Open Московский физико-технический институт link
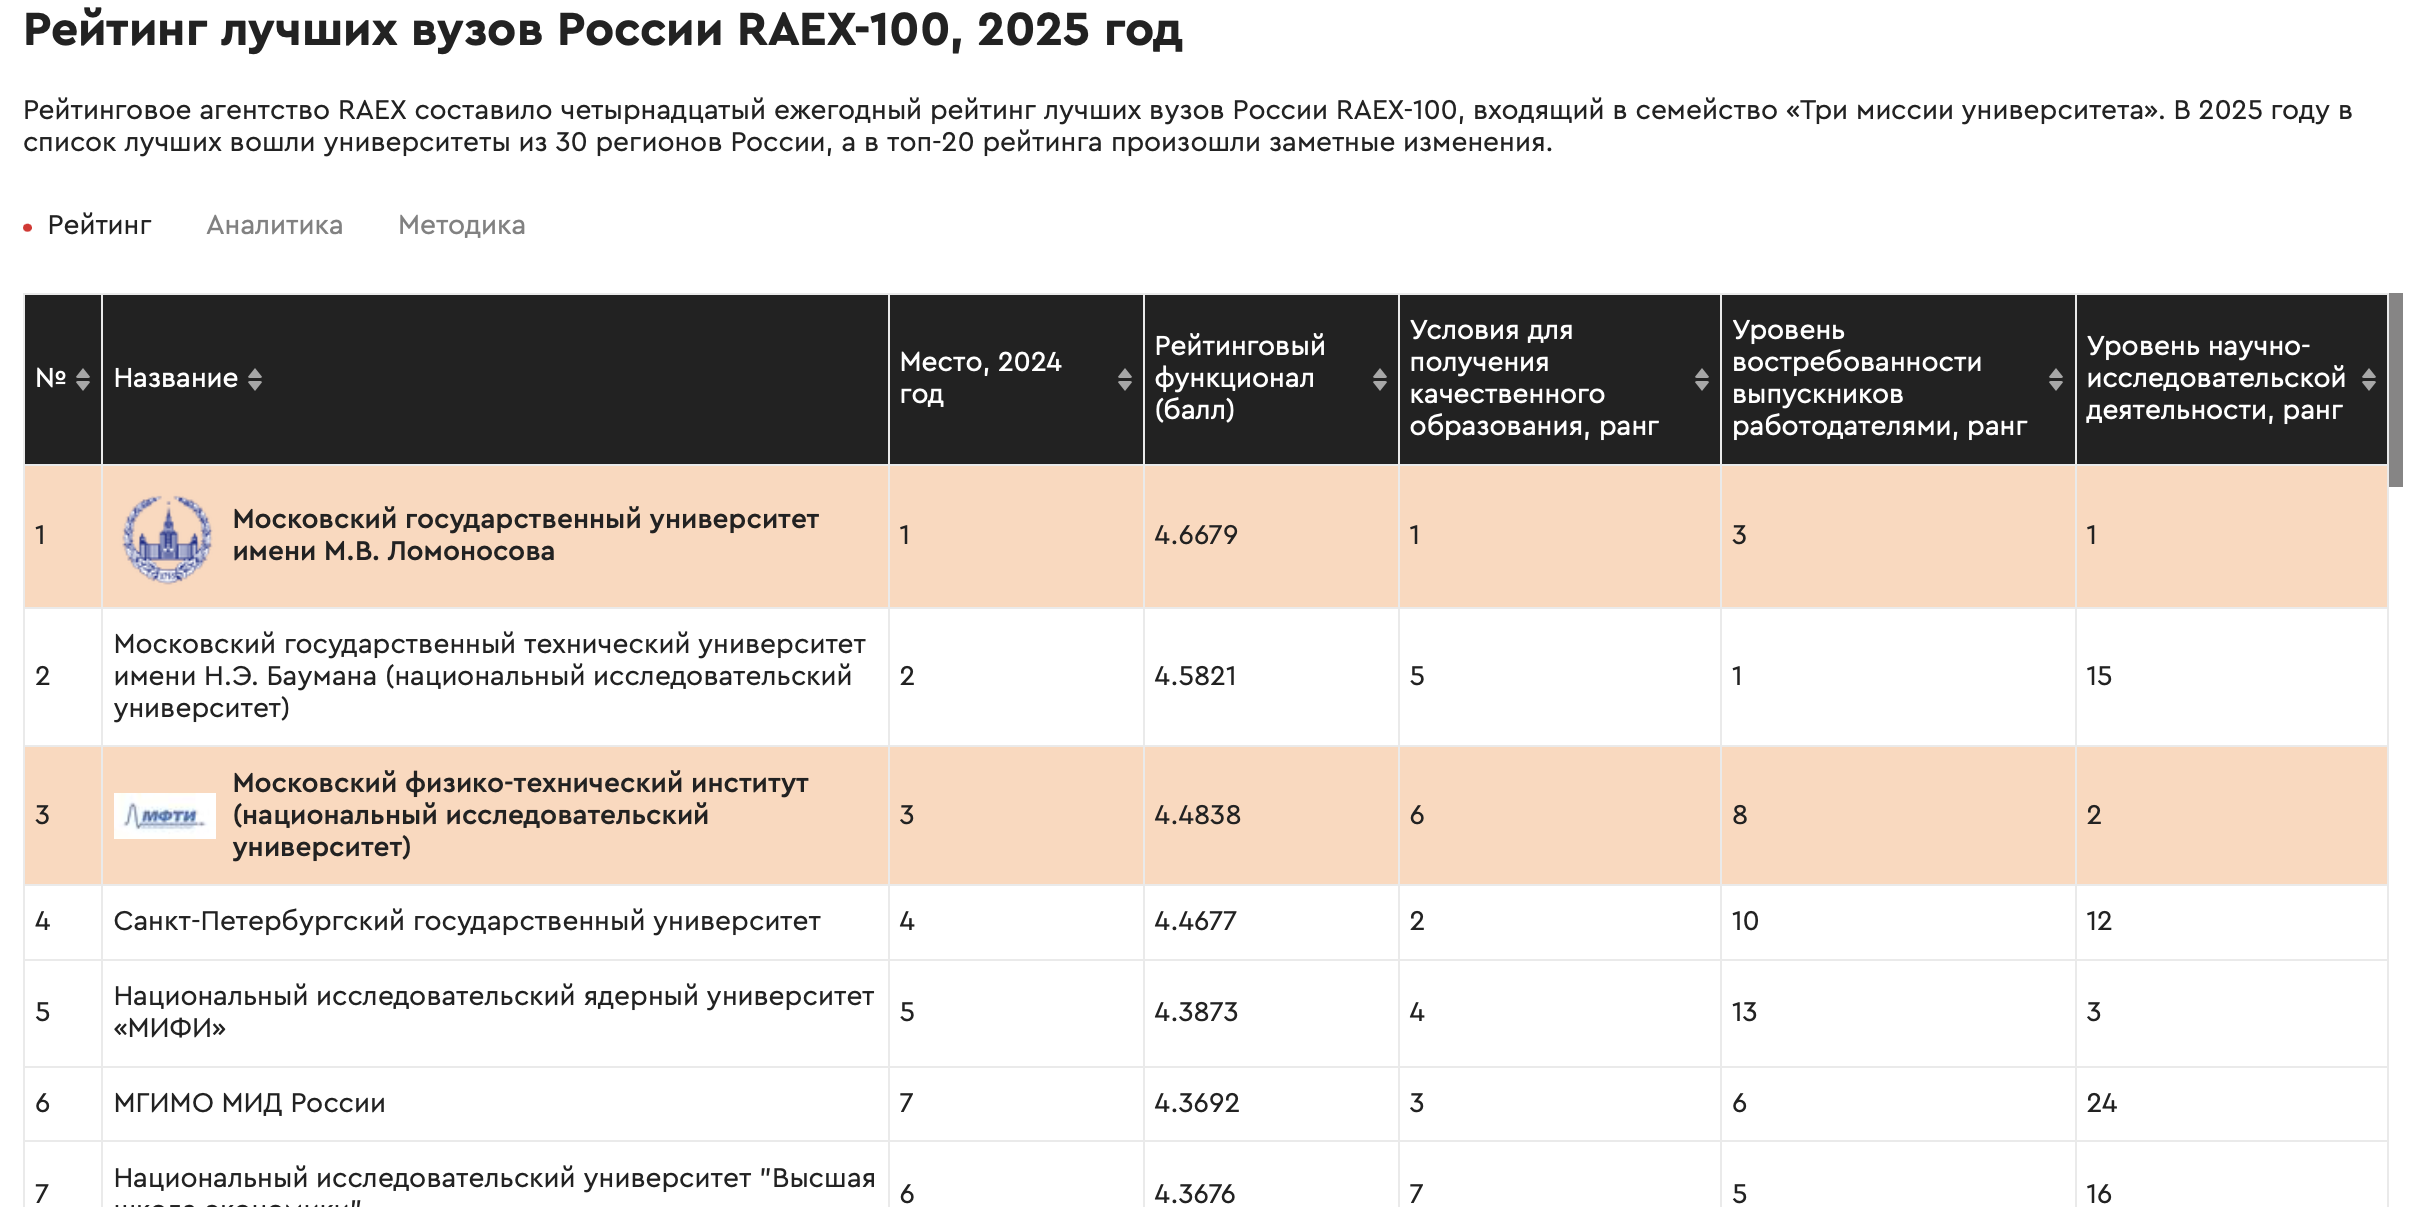The image size is (2432, 1207). pos(521,815)
